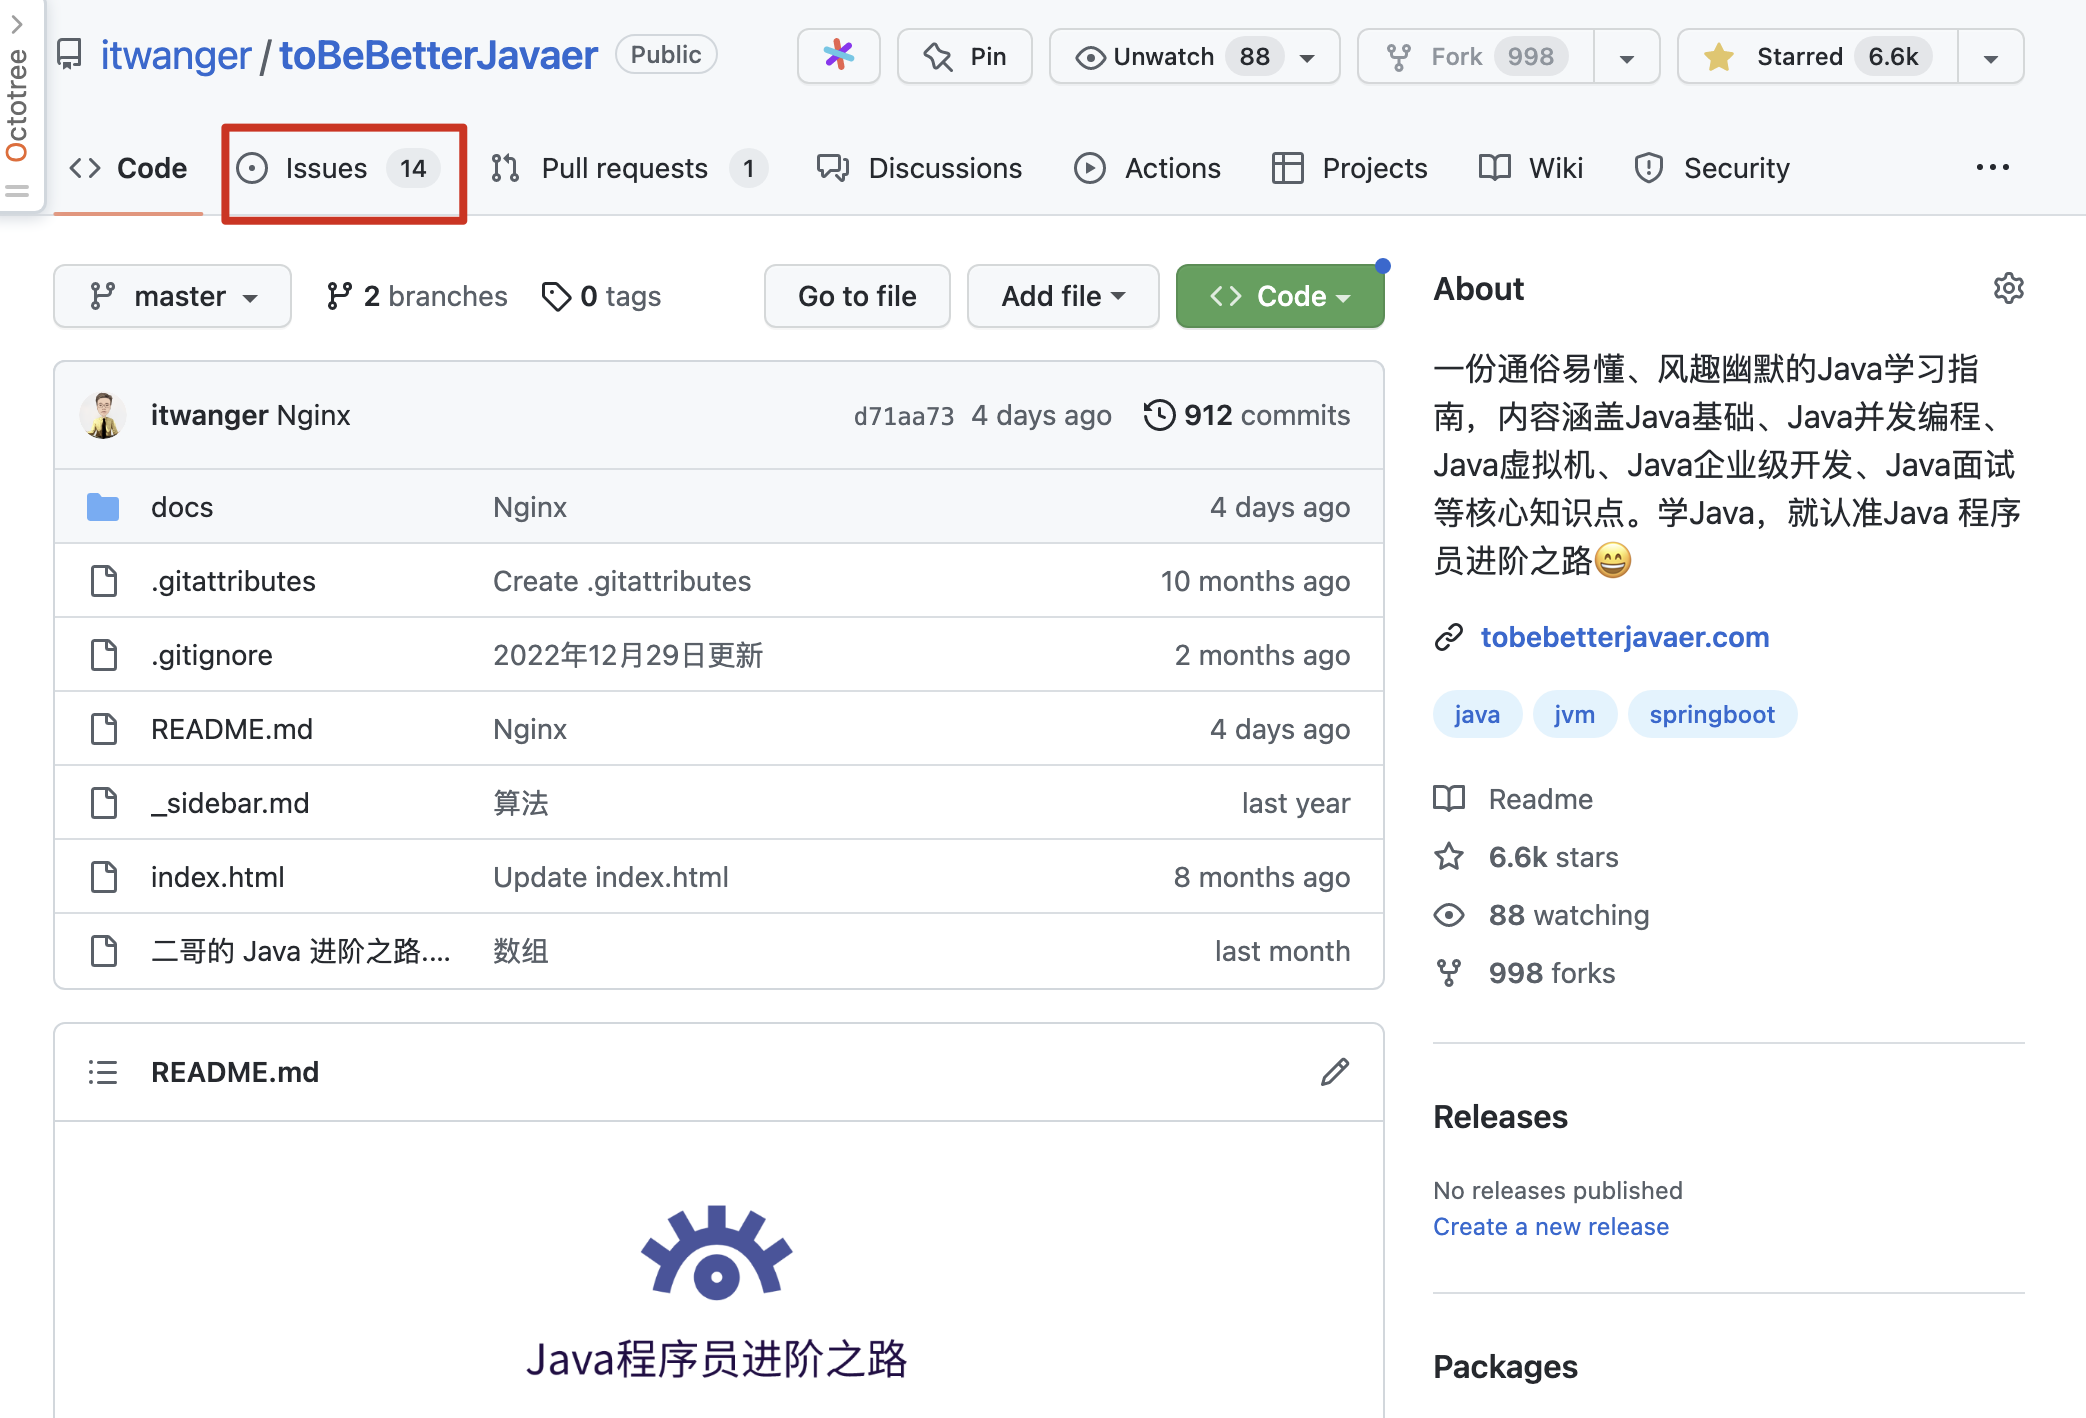Open the docs folder
This screenshot has height=1418, width=2086.
pos(182,507)
